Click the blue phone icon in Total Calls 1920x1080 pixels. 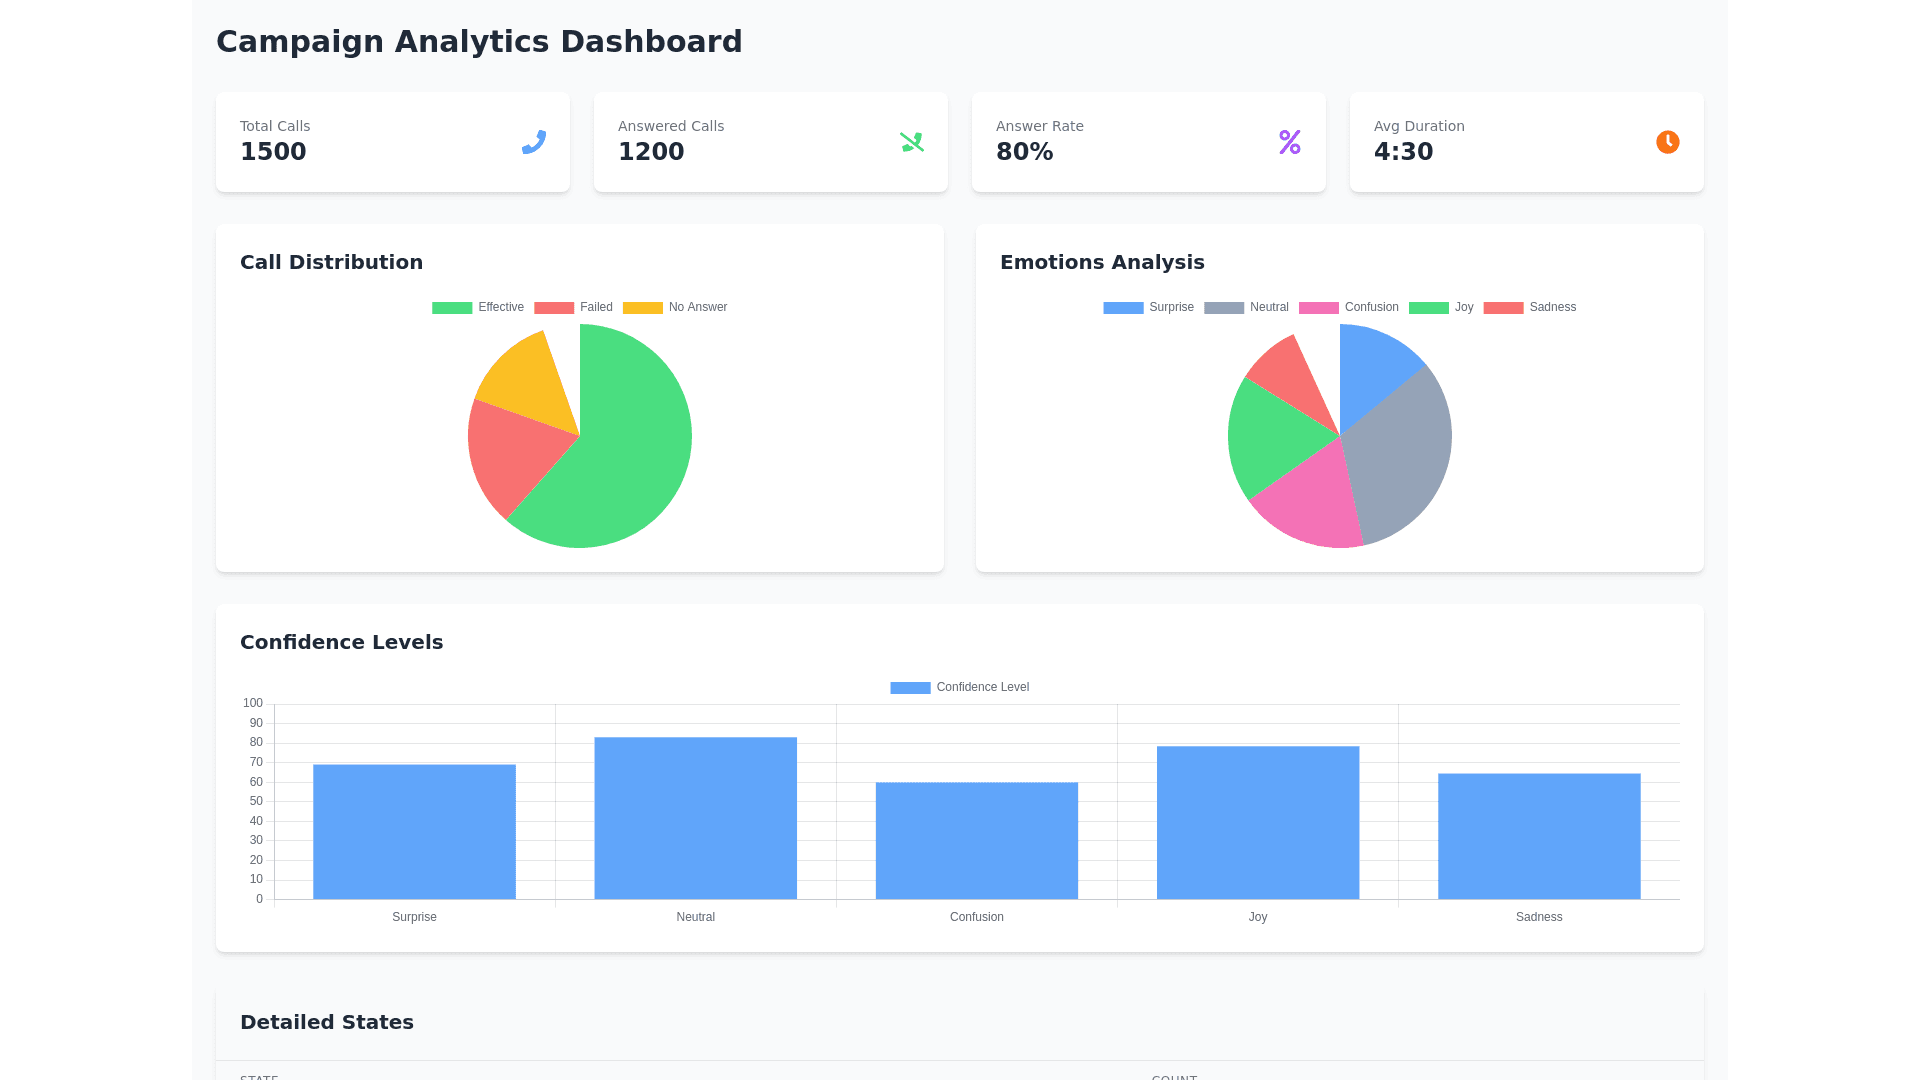click(x=533, y=142)
